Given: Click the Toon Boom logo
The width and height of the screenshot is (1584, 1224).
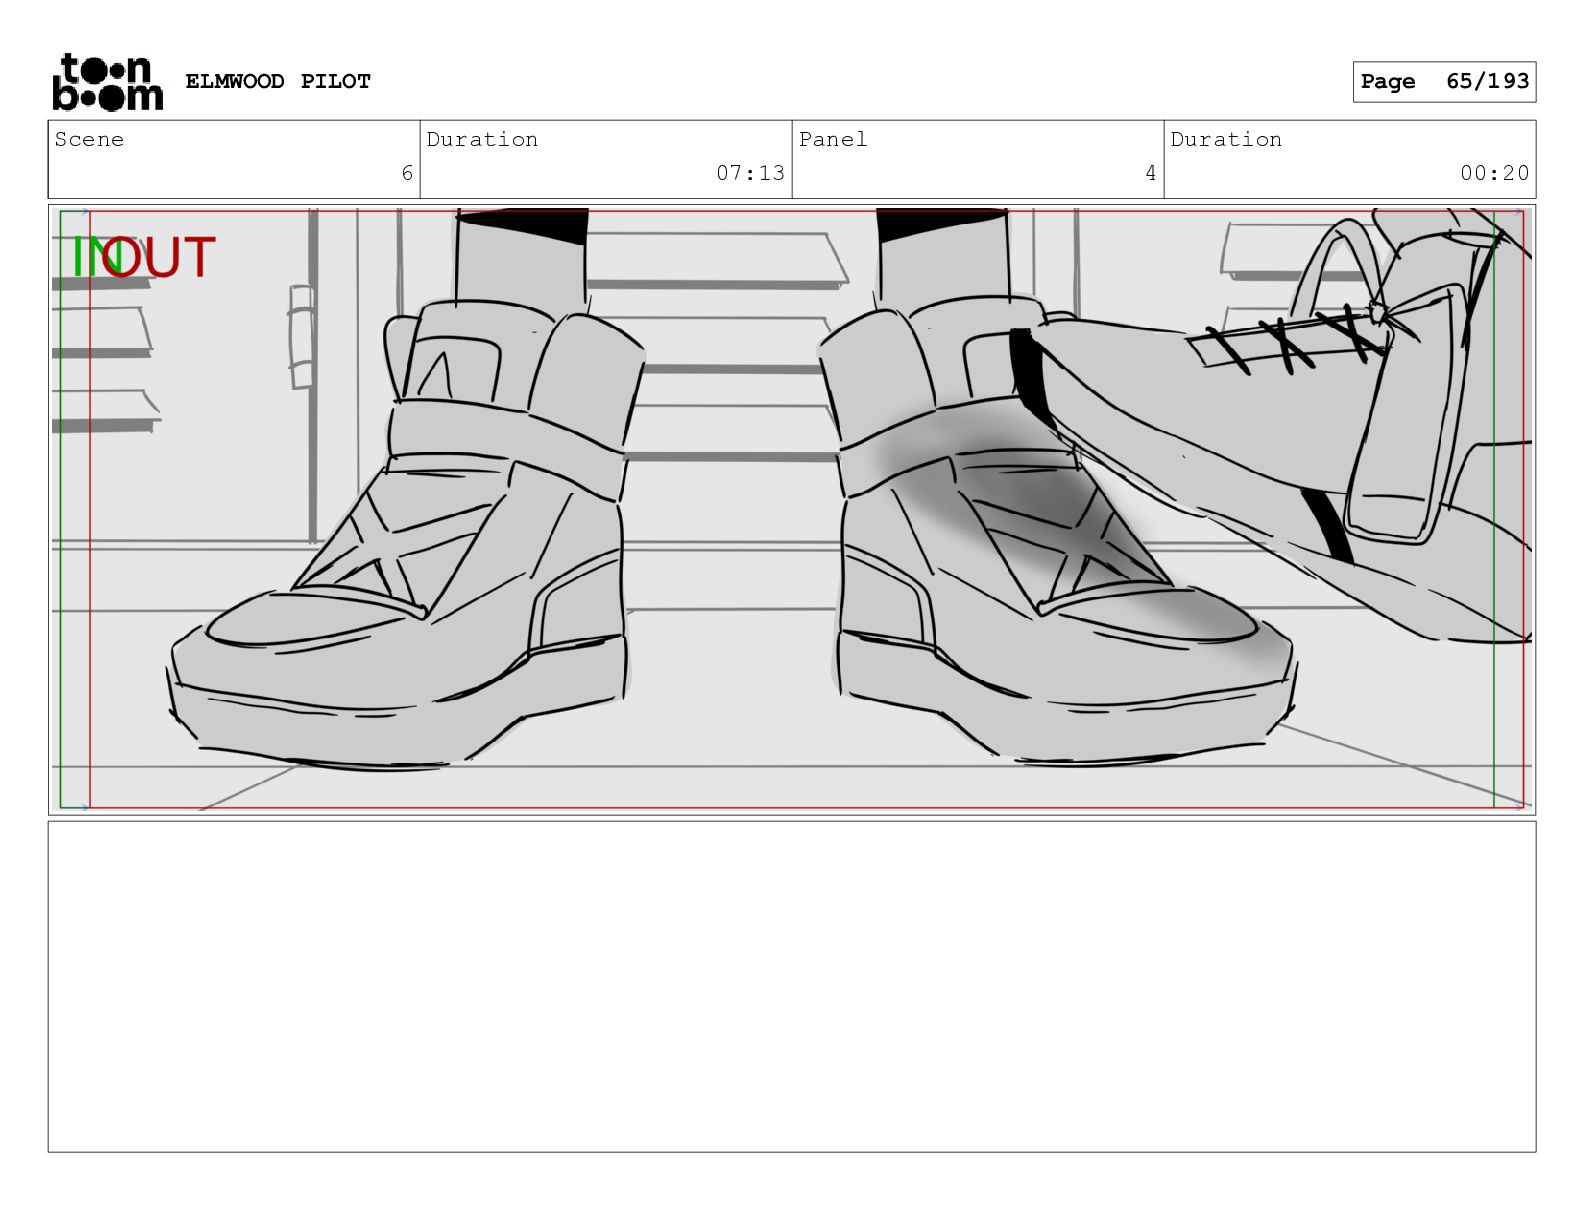Looking at the screenshot, I should point(107,81).
